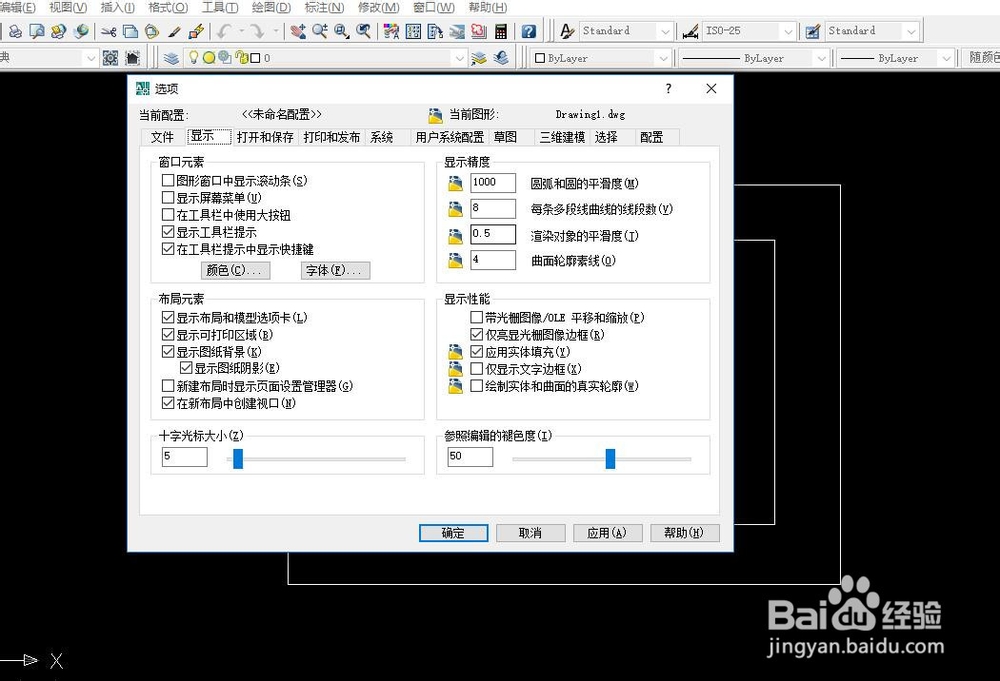Open the color control ByLayer dropdown

click(663, 58)
